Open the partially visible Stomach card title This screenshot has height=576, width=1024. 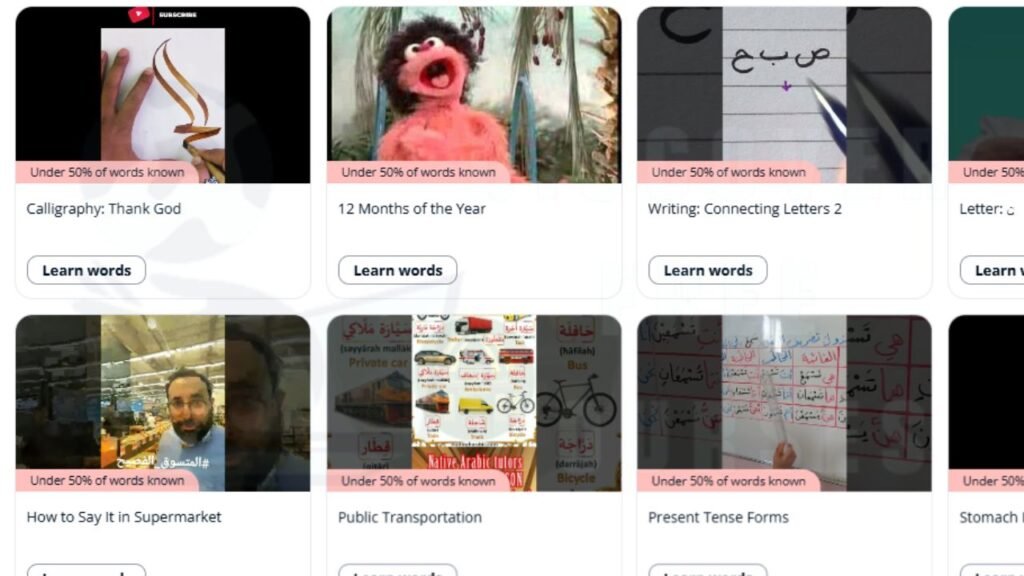(x=991, y=517)
